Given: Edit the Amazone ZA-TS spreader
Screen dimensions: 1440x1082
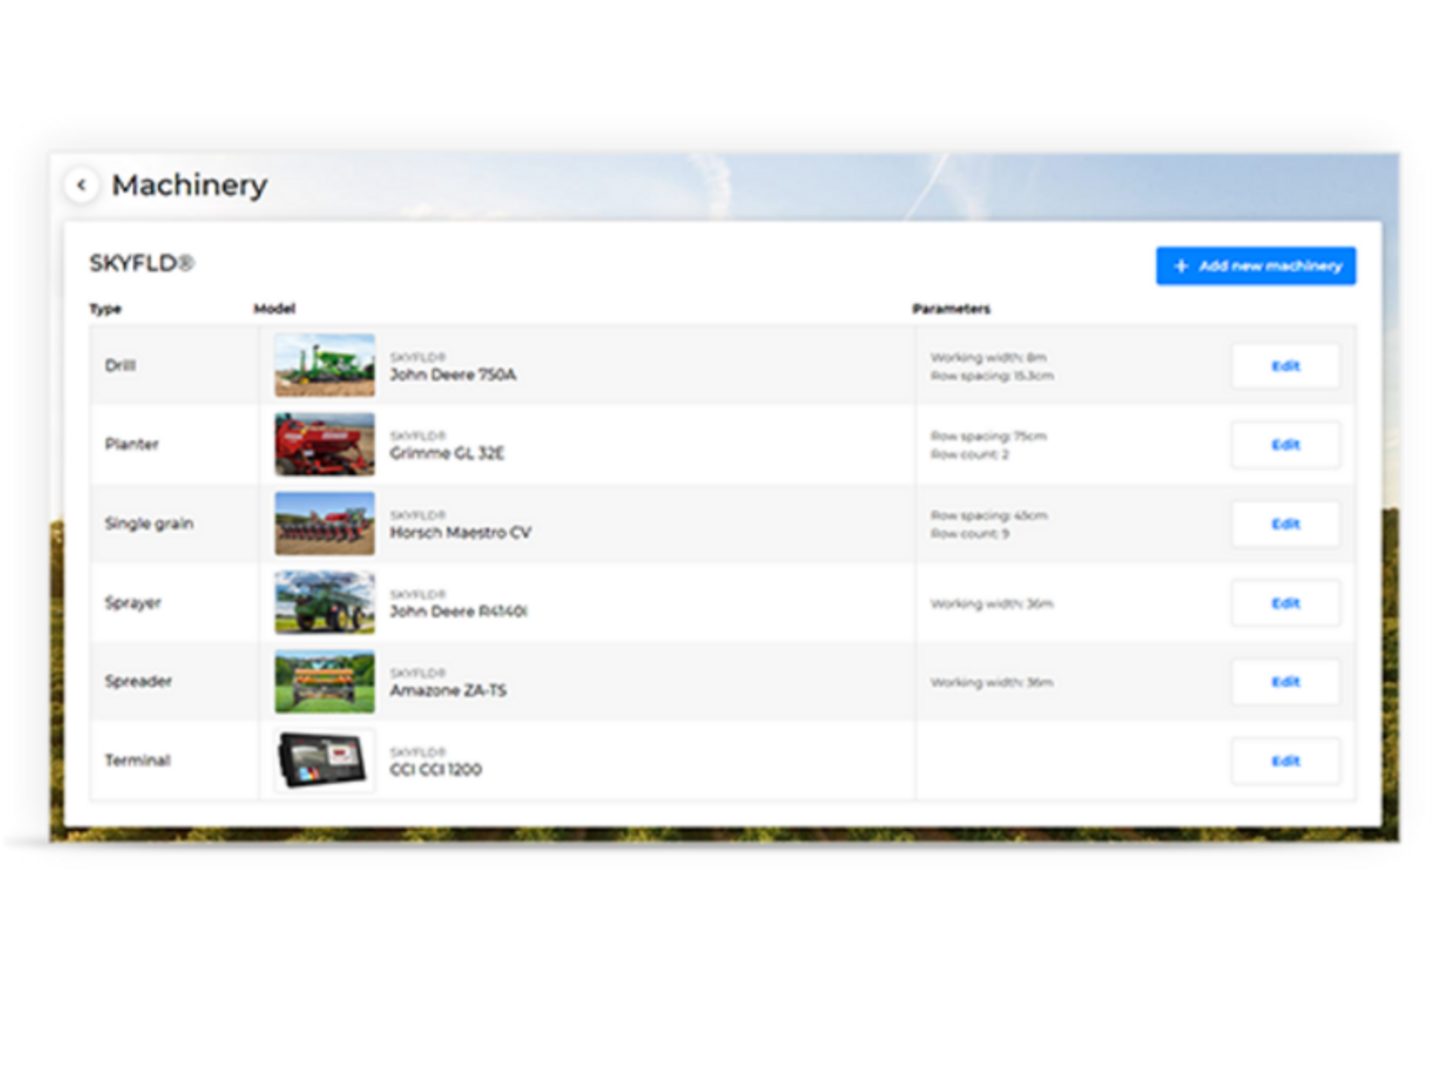Looking at the screenshot, I should click(1285, 682).
